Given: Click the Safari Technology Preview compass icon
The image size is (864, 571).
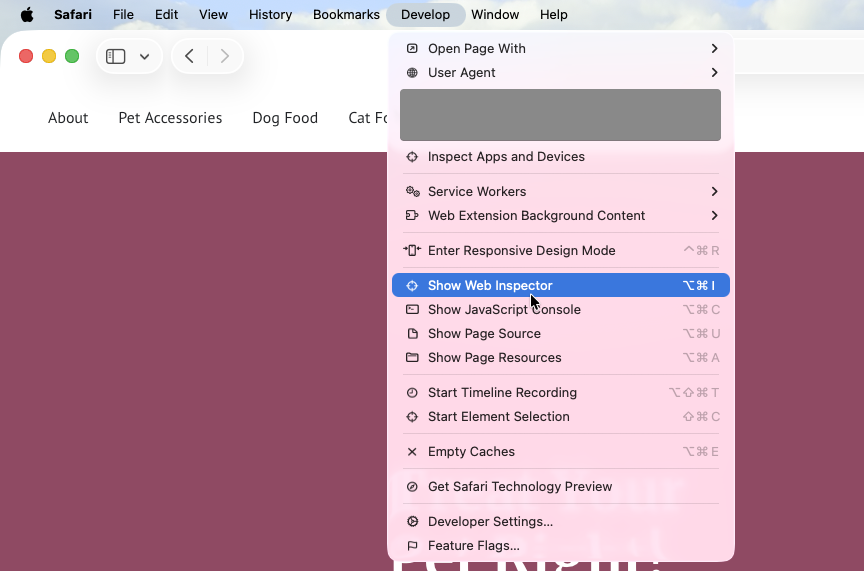Looking at the screenshot, I should pyautogui.click(x=412, y=486).
